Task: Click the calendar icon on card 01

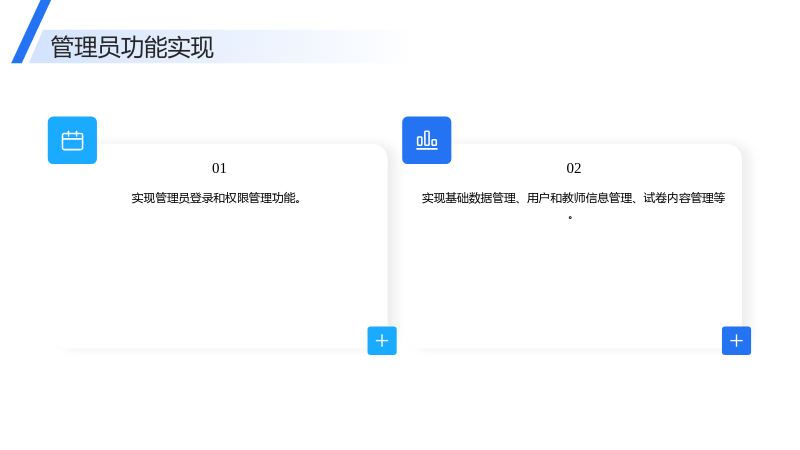Action: (x=72, y=140)
